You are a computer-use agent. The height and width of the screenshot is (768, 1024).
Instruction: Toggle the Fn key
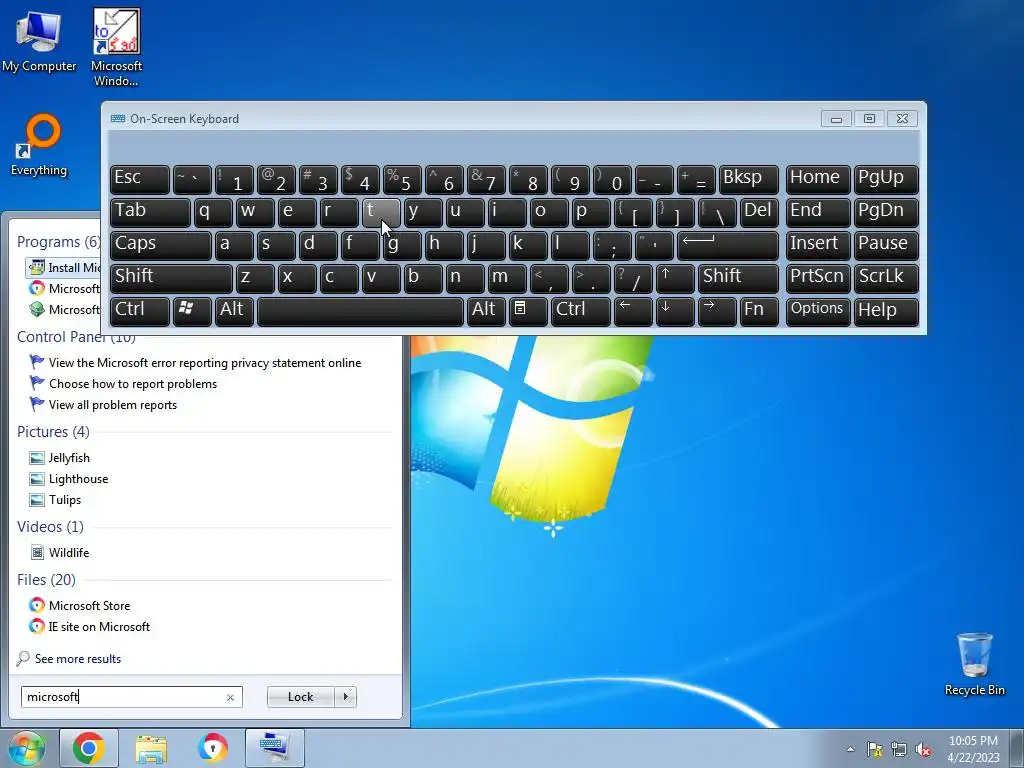(x=759, y=311)
